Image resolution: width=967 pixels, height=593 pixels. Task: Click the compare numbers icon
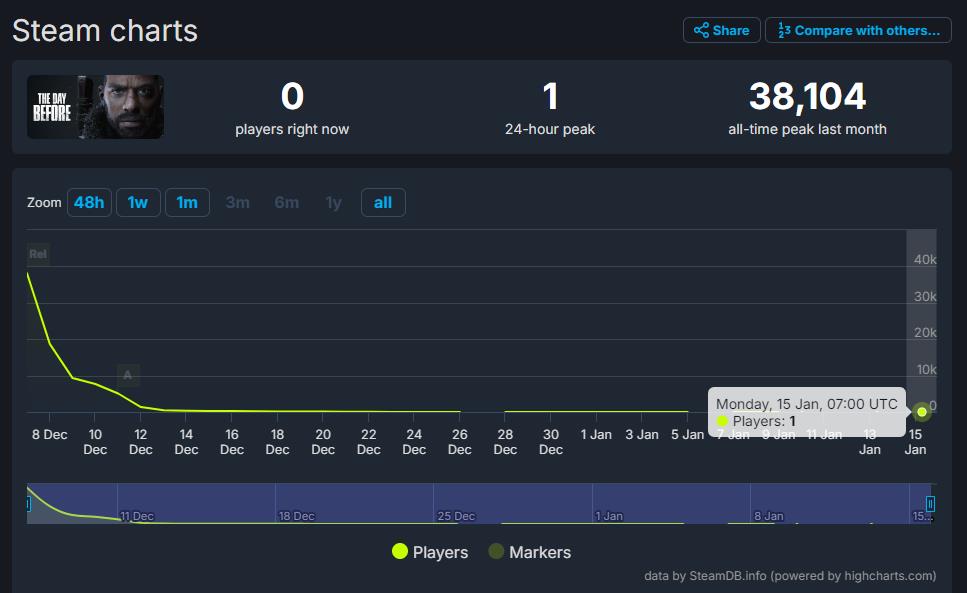[x=784, y=30]
